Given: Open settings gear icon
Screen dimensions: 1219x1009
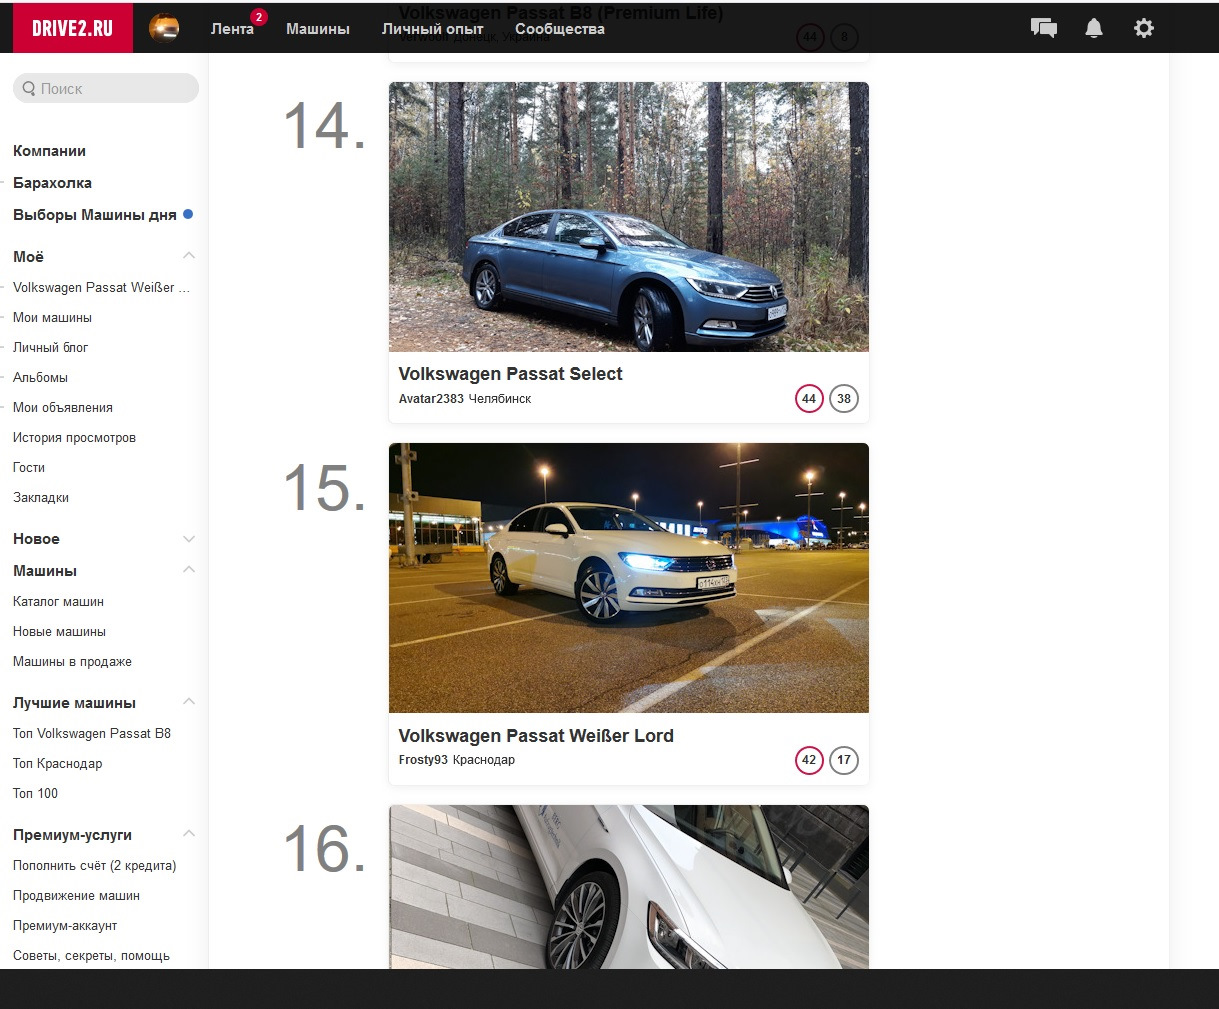Looking at the screenshot, I should pos(1144,28).
